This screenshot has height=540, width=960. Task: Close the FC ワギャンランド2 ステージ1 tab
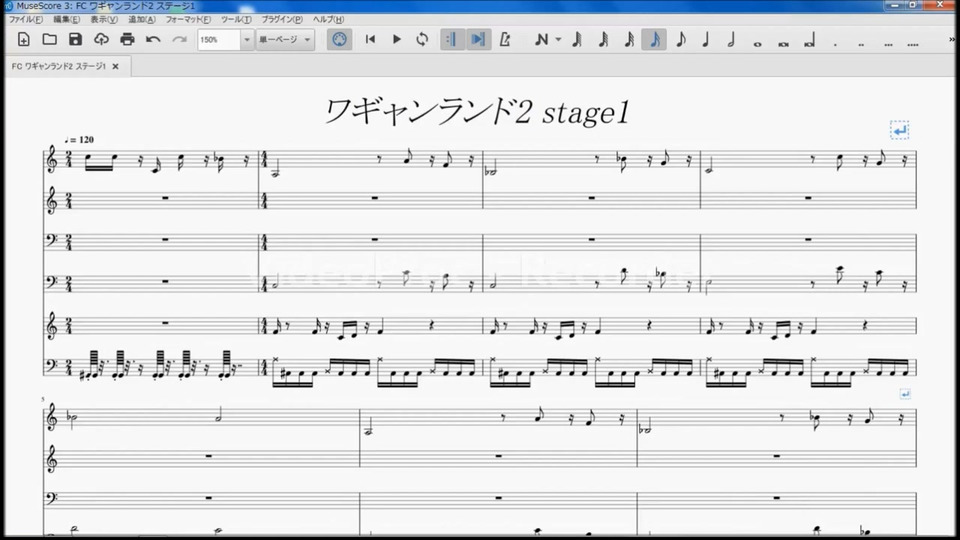point(115,66)
